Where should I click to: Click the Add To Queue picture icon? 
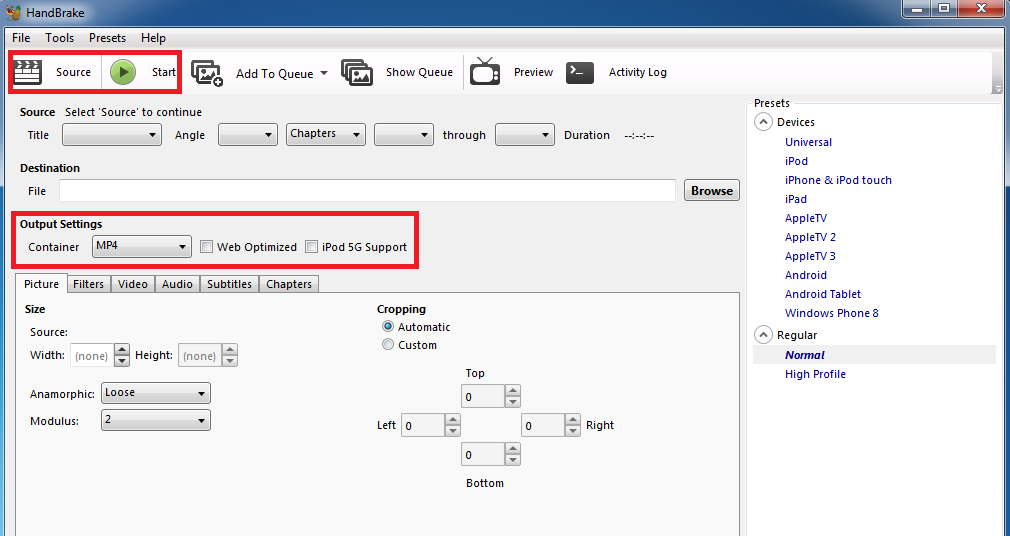click(207, 73)
